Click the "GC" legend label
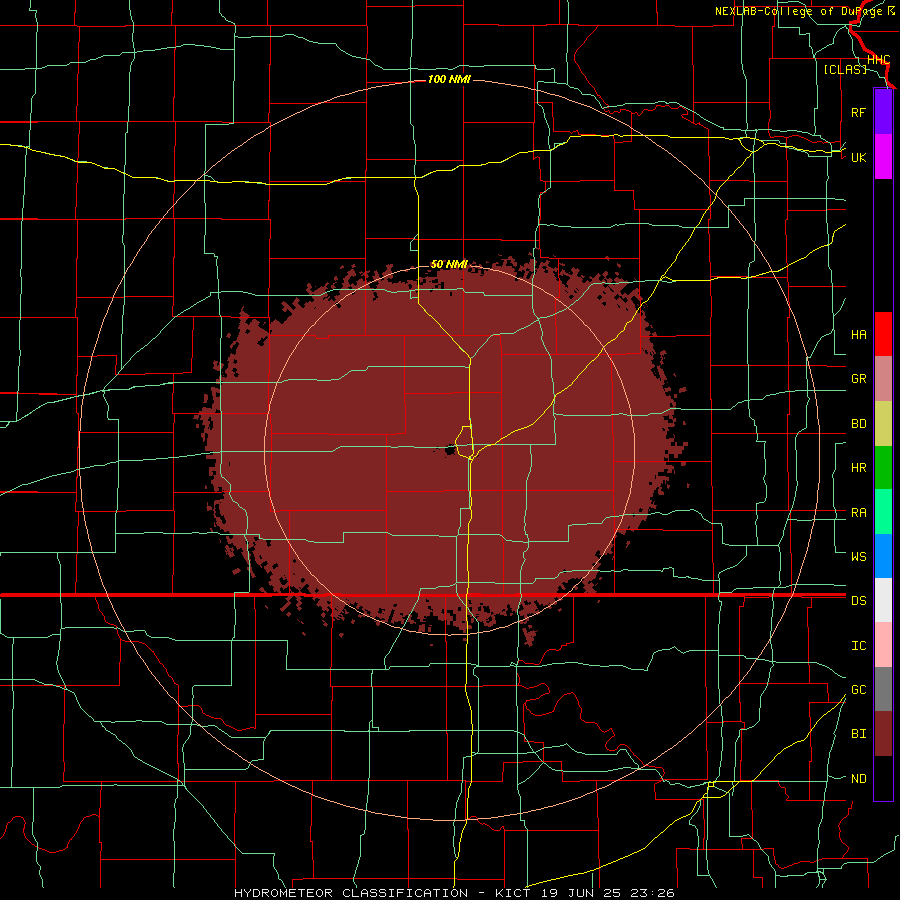 [x=858, y=690]
